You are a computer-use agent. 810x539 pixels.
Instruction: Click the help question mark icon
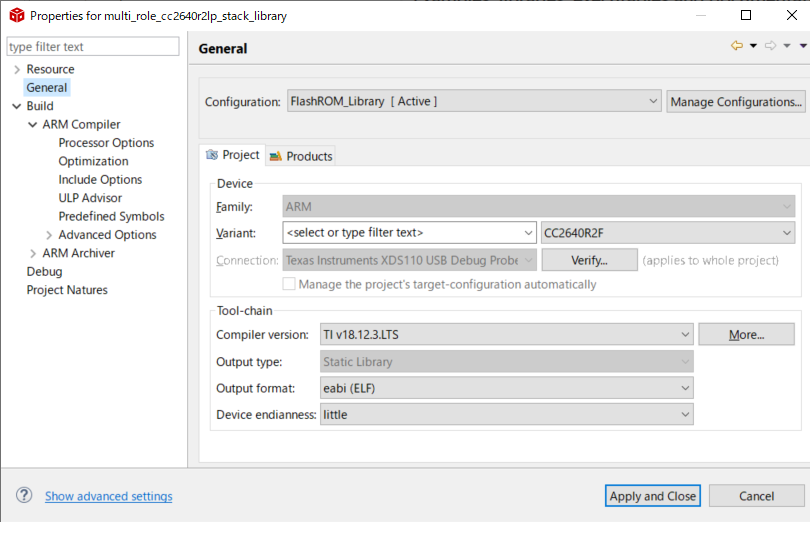pos(24,496)
